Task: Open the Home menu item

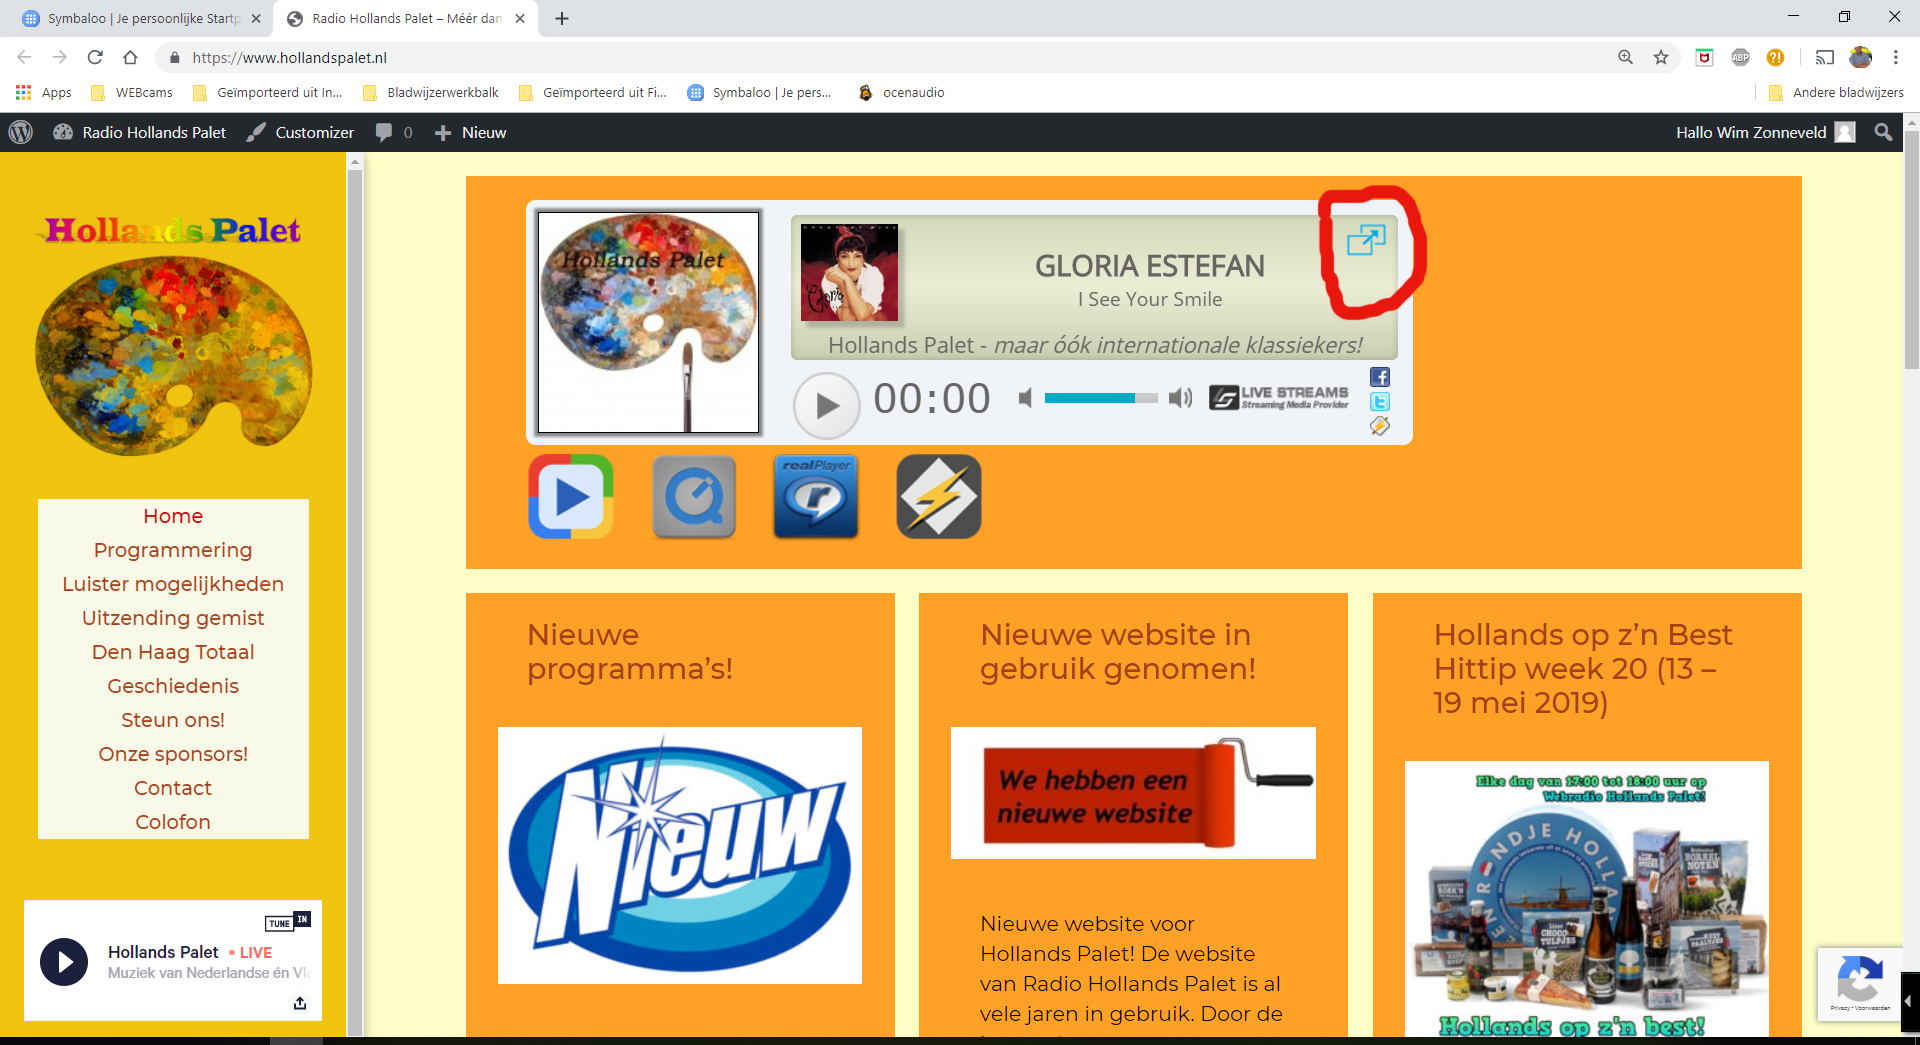Action: (x=173, y=516)
